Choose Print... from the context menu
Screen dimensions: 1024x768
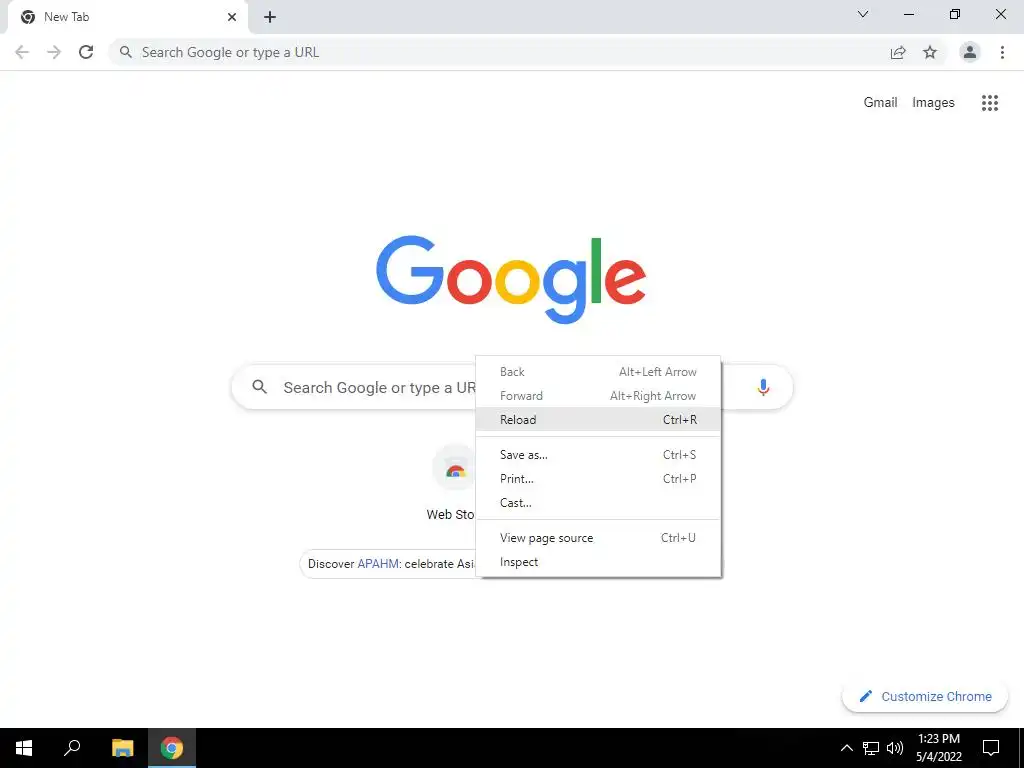598,479
